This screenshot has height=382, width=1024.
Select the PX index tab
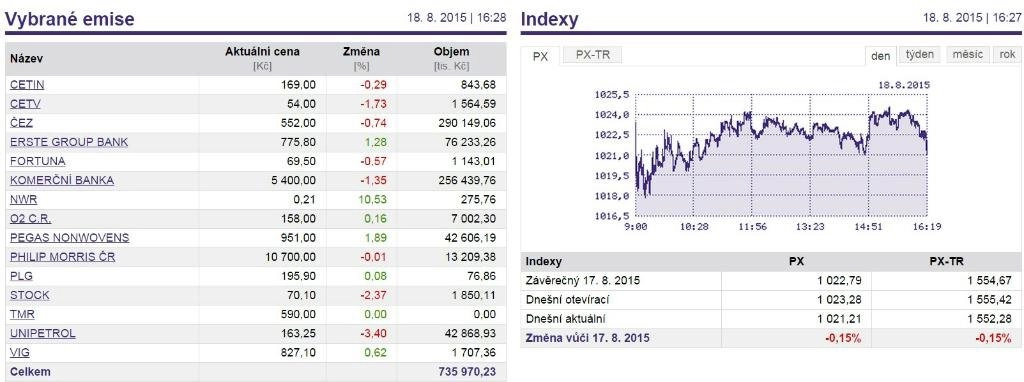540,56
